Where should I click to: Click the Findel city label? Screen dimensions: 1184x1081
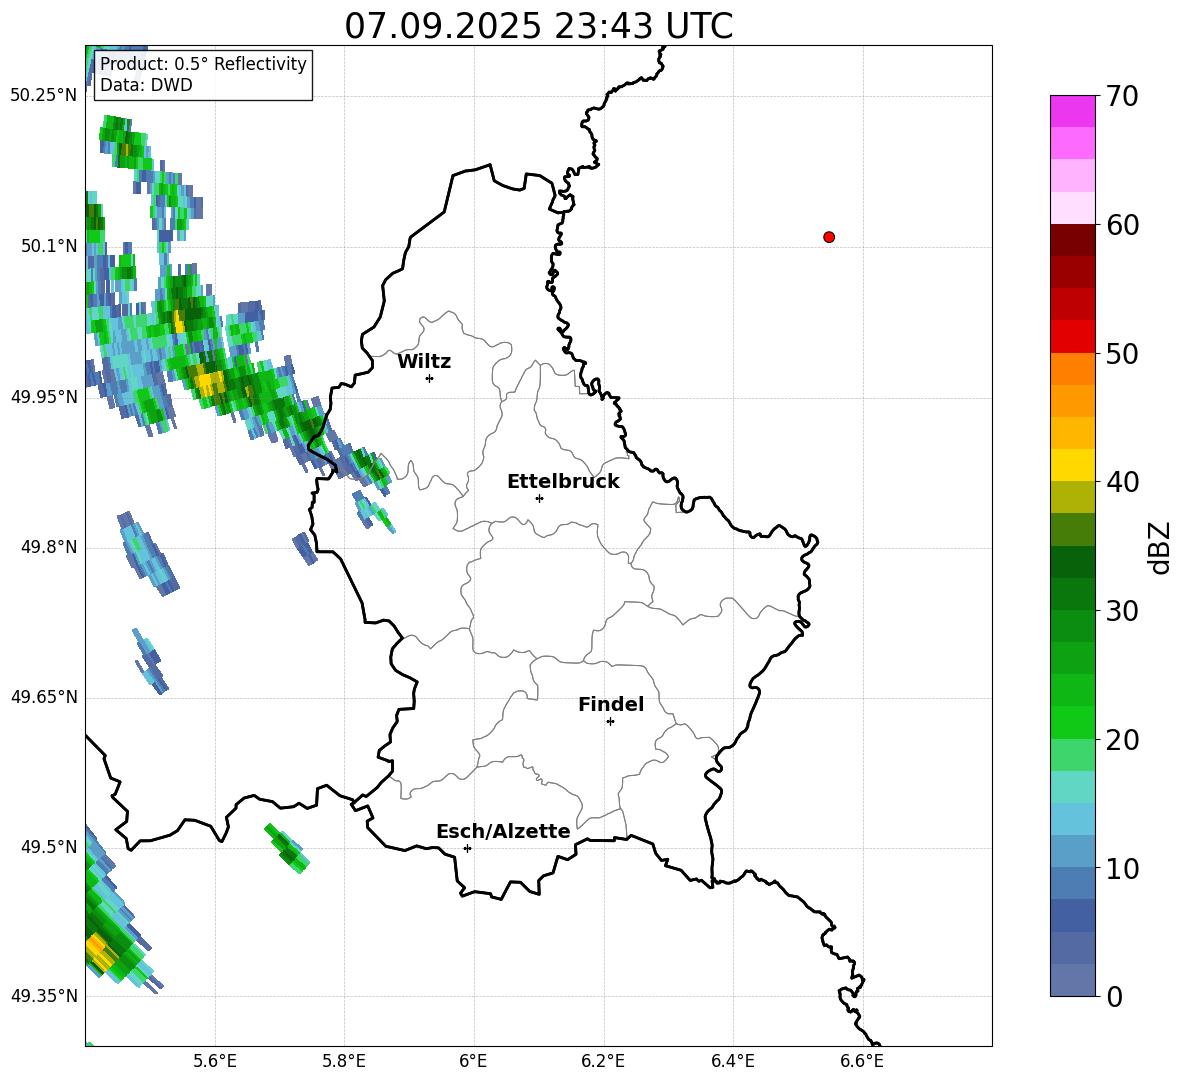(x=611, y=704)
